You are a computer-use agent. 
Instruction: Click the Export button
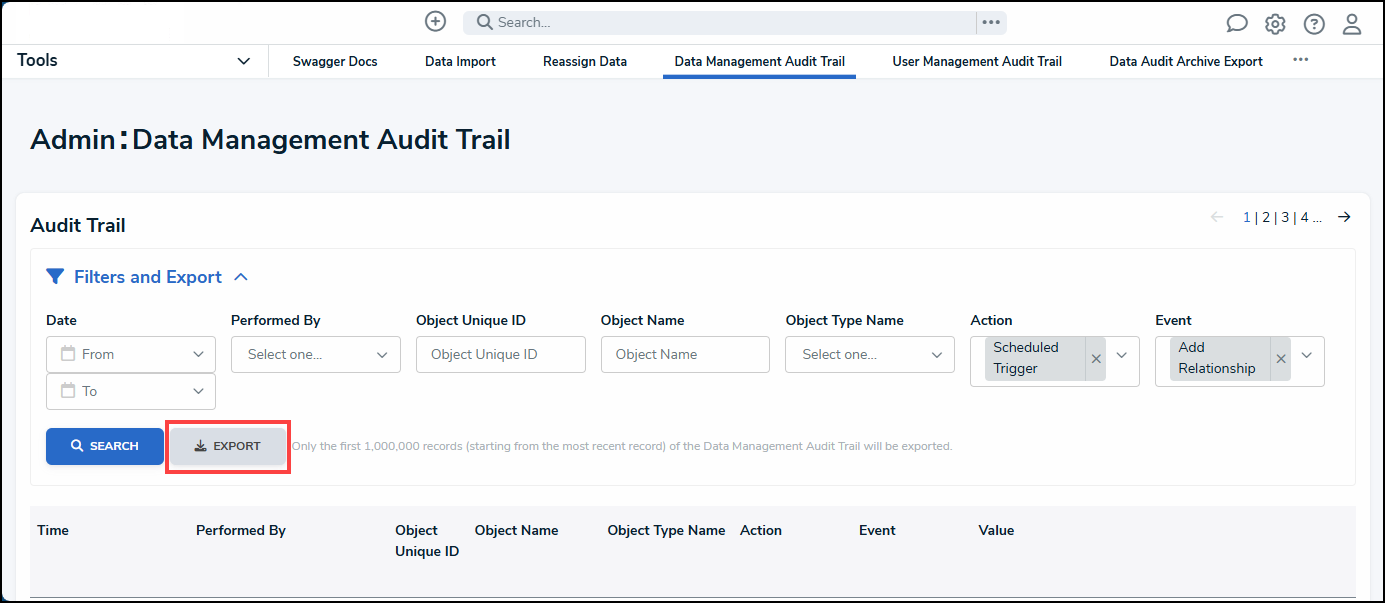pyautogui.click(x=227, y=446)
